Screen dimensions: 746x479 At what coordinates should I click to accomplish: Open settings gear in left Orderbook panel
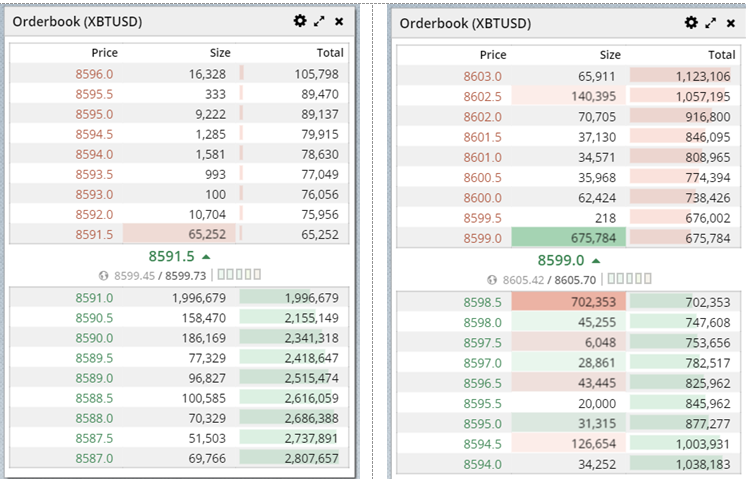(300, 21)
